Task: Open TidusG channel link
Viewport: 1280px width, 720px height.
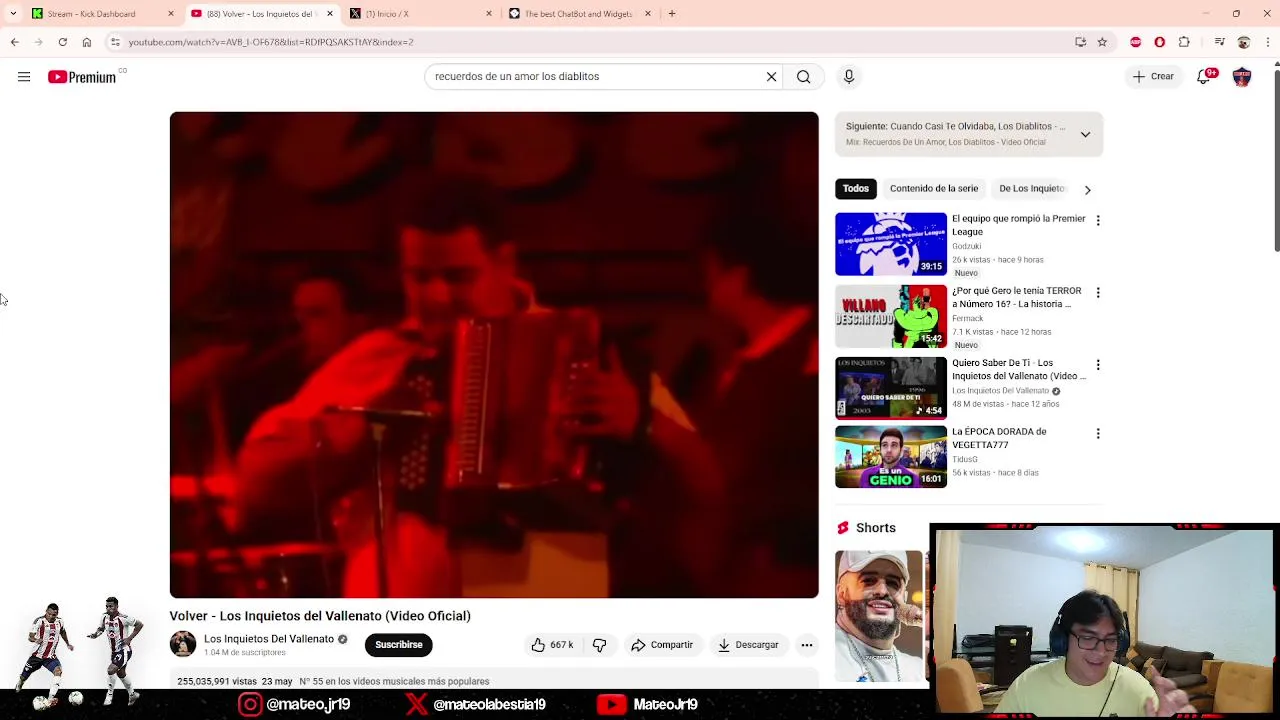Action: click(x=965, y=459)
